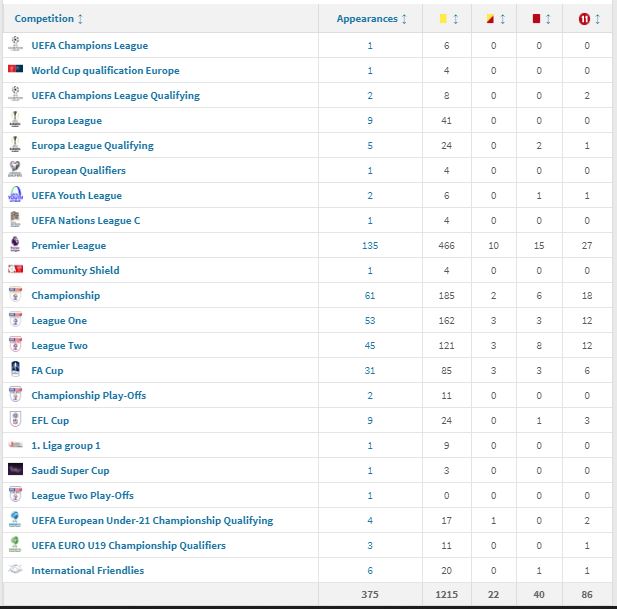Click the UEFA Youth League logo
This screenshot has height=609, width=617.
point(15,195)
